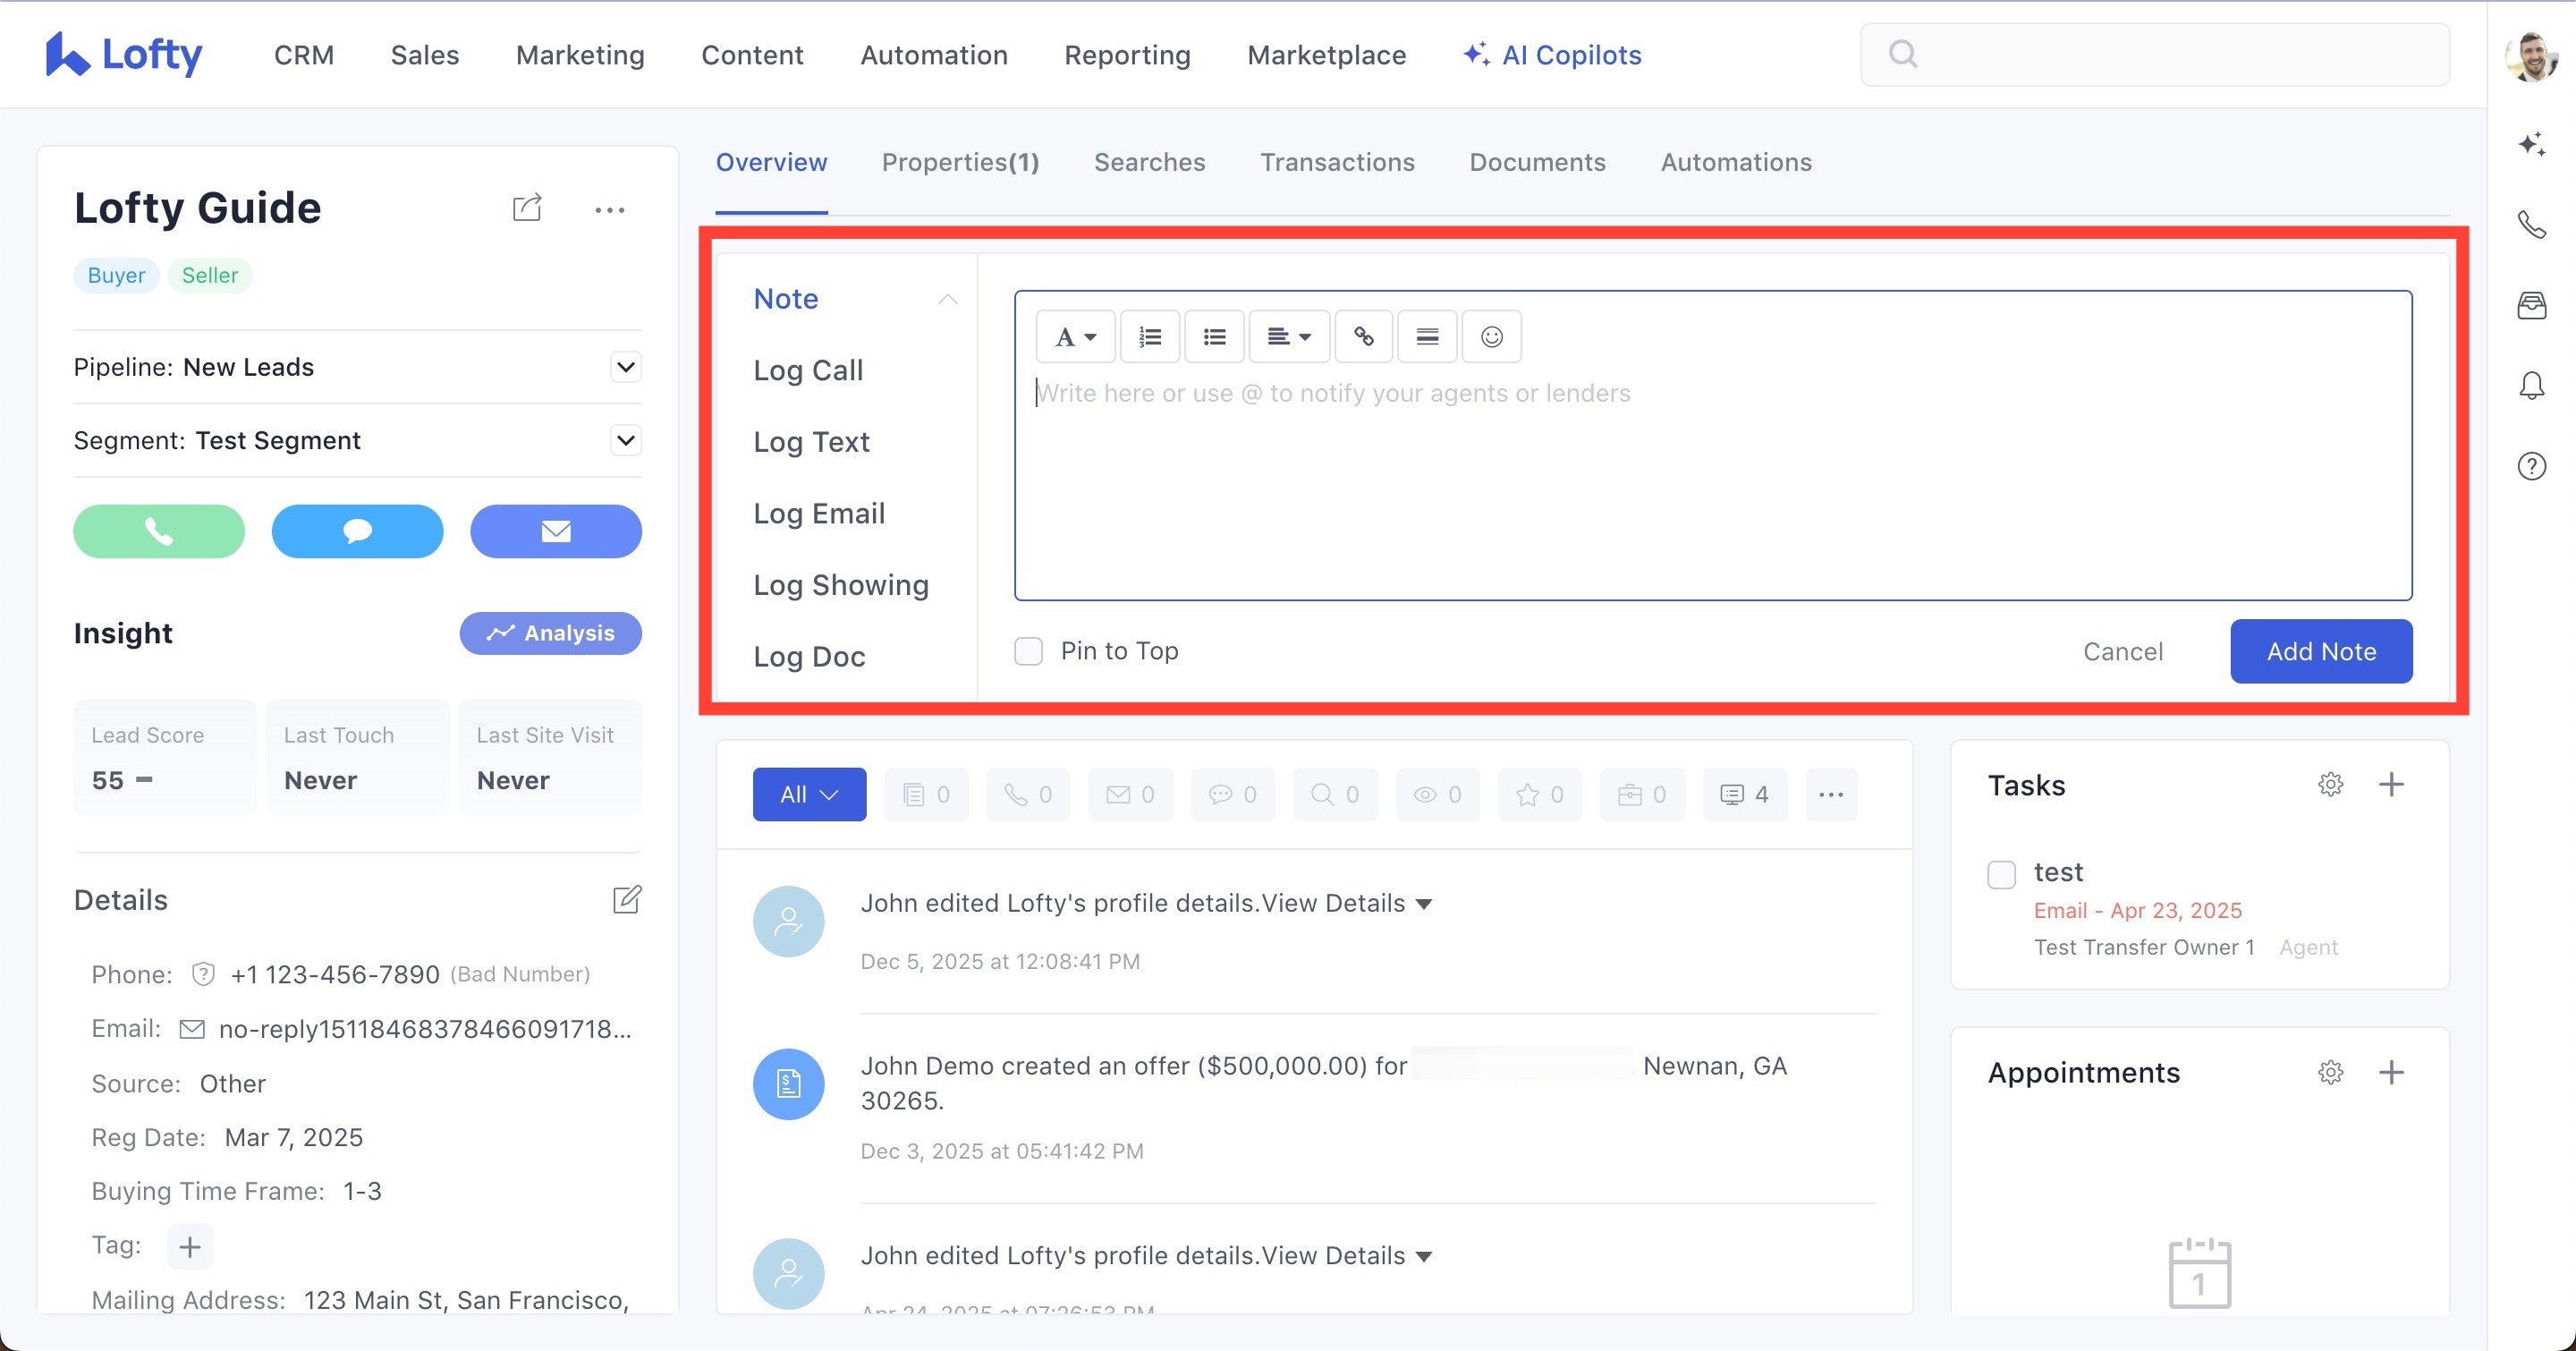Open the emoji picker in note toolbar
Viewport: 2576px width, 1351px height.
[1491, 336]
